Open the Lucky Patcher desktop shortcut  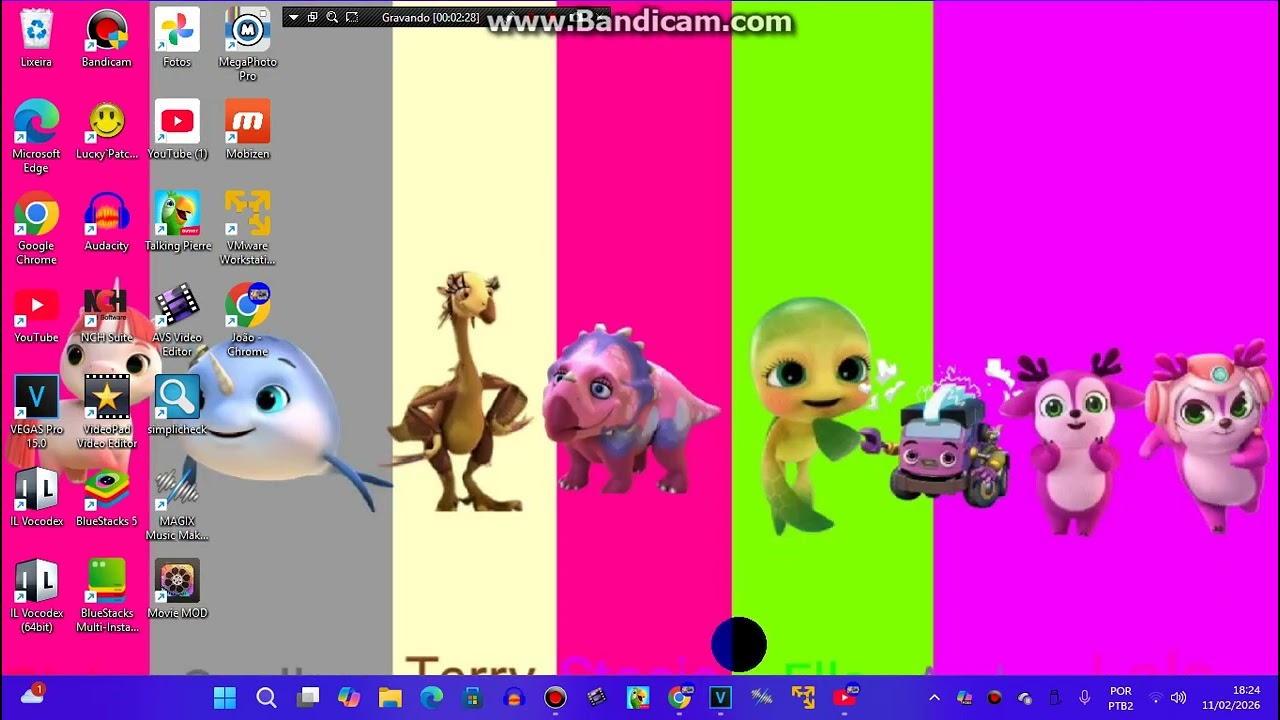106,131
